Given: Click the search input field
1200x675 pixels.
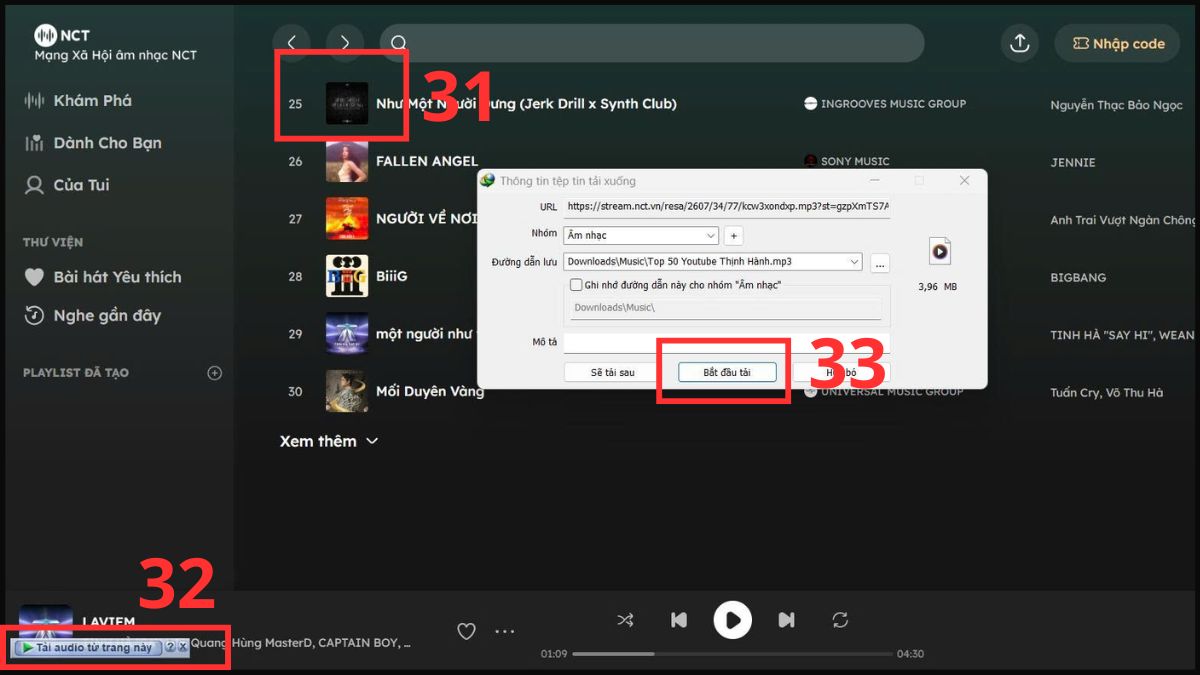Looking at the screenshot, I should [x=652, y=43].
